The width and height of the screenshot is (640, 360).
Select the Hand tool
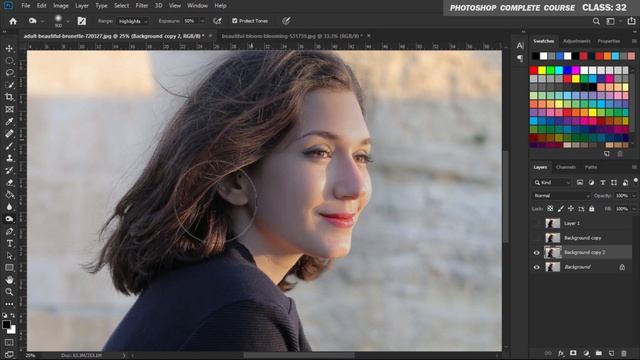tap(9, 280)
